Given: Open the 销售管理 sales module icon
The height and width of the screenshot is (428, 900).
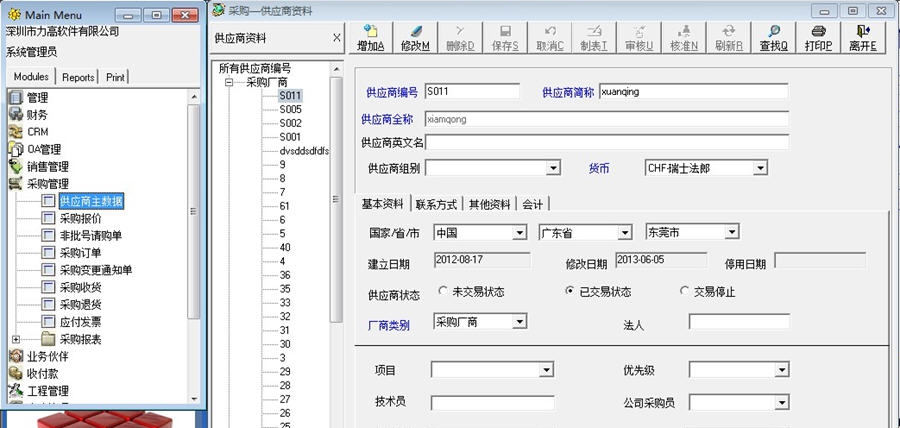Looking at the screenshot, I should click(15, 166).
